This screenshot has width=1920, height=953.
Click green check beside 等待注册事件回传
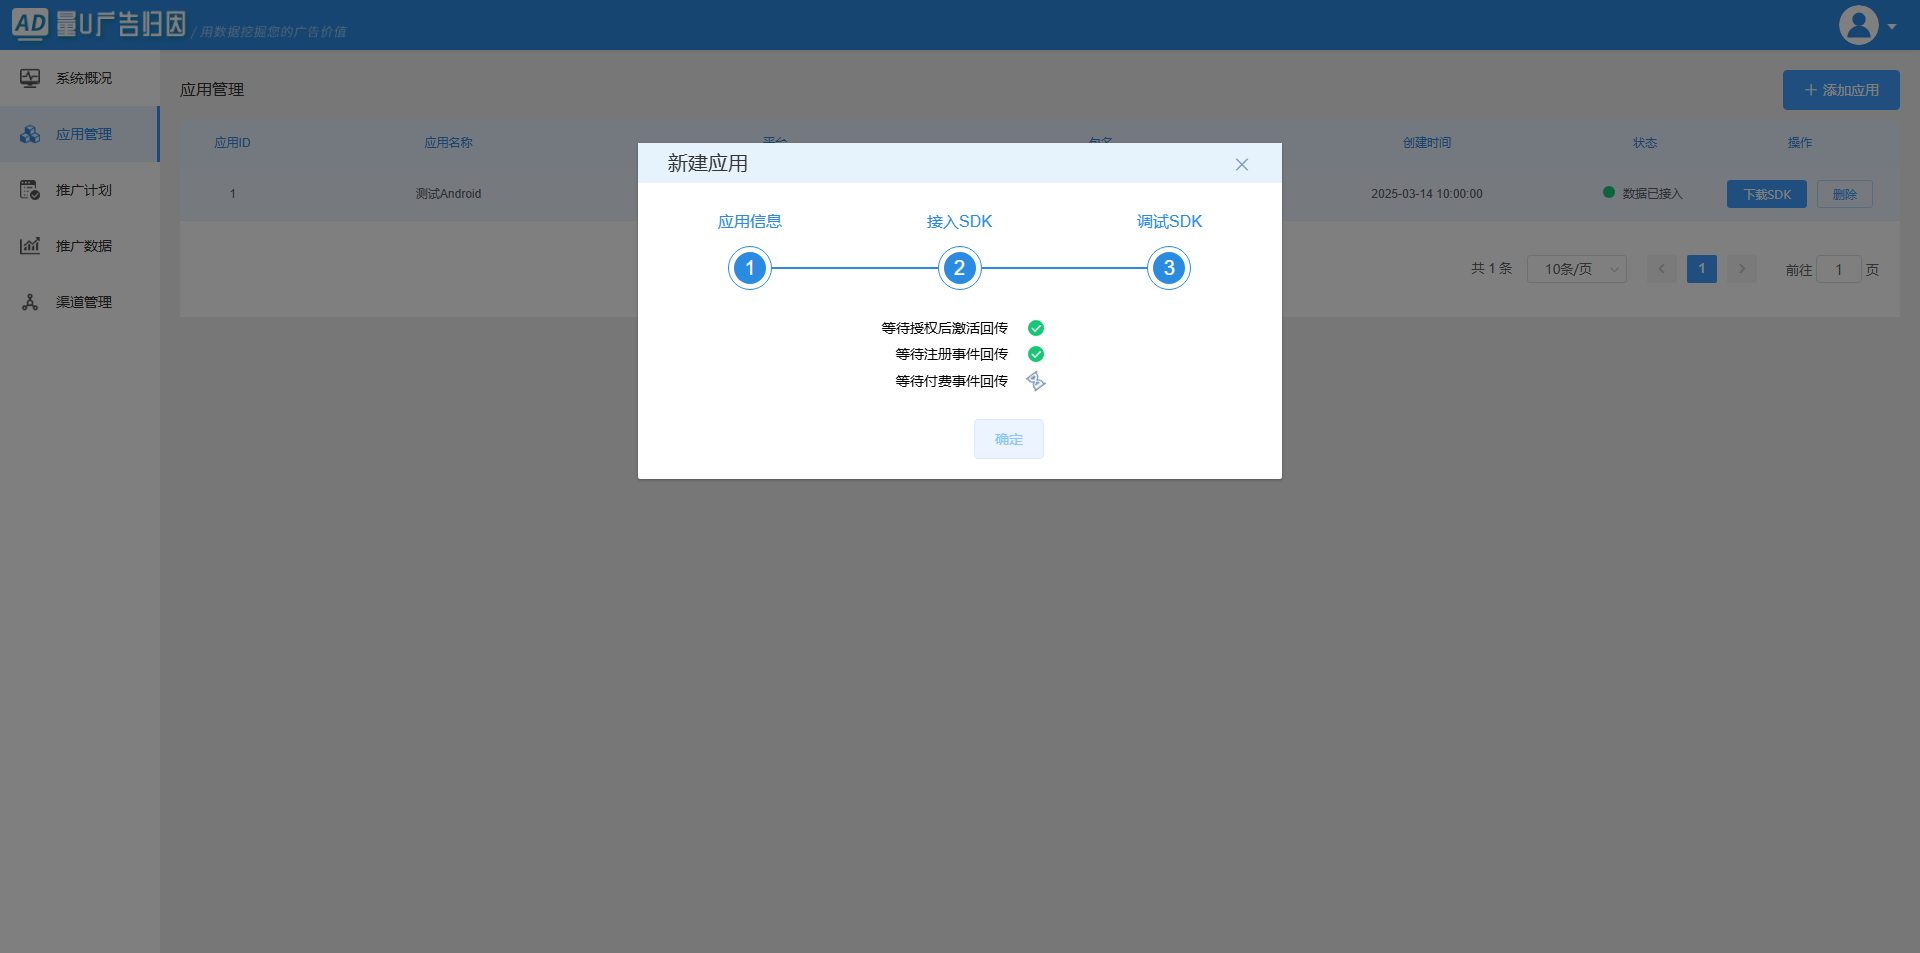click(1036, 354)
